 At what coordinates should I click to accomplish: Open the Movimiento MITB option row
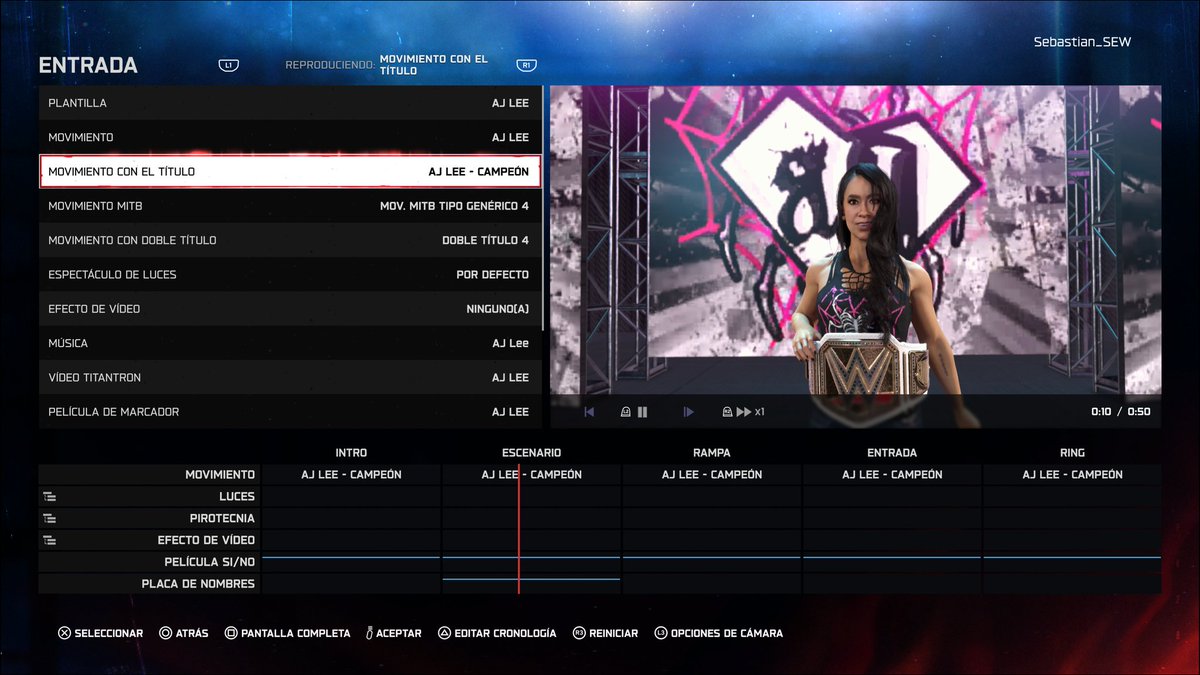(x=290, y=206)
